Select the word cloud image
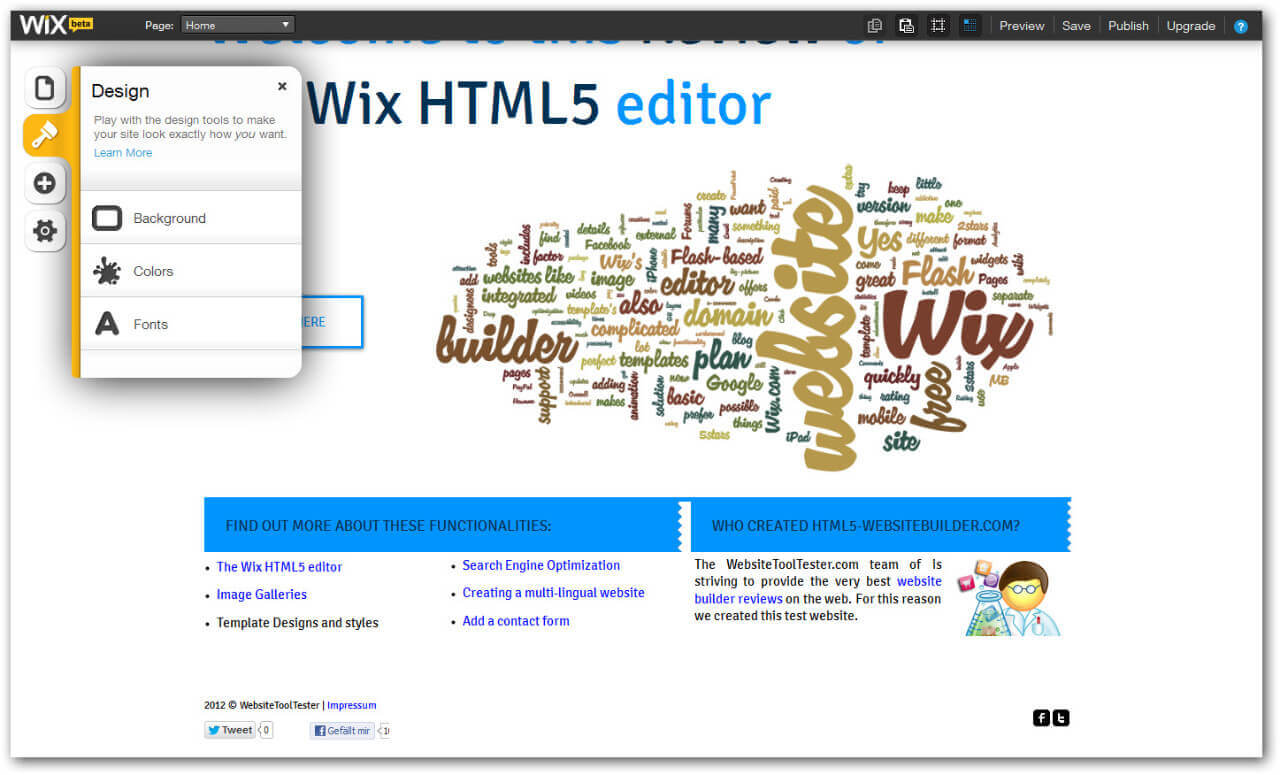This screenshot has height=775, width=1280. tap(745, 318)
